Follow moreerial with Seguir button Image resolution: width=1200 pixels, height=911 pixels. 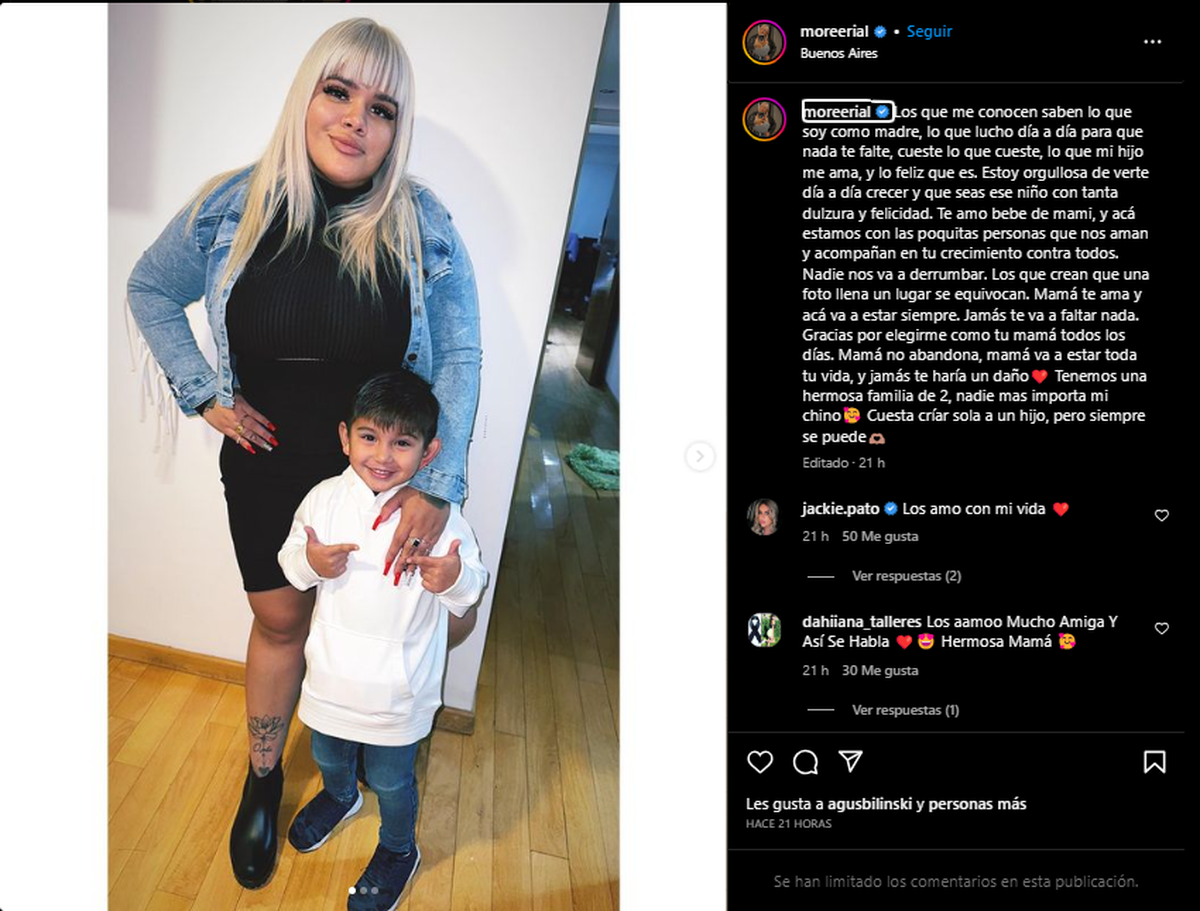[929, 31]
